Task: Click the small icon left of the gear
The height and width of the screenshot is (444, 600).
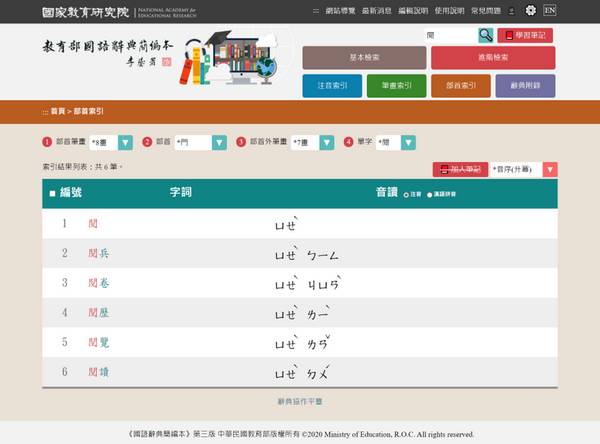Action: click(x=512, y=11)
